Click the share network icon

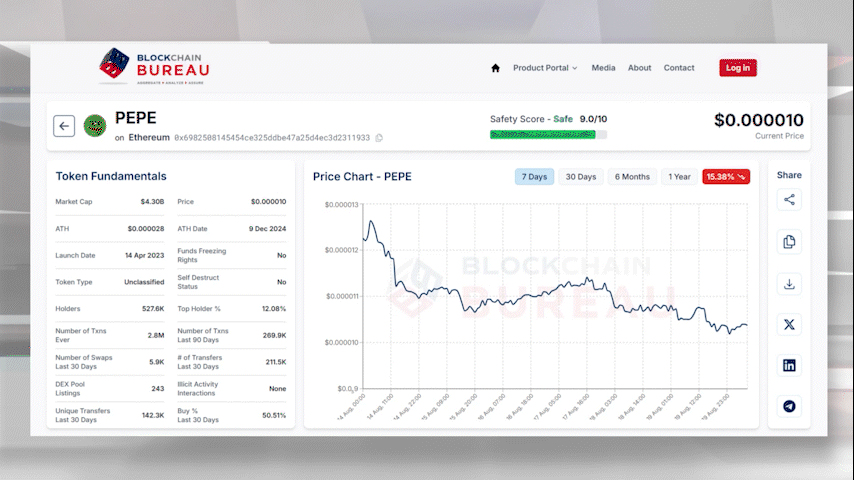(x=789, y=200)
